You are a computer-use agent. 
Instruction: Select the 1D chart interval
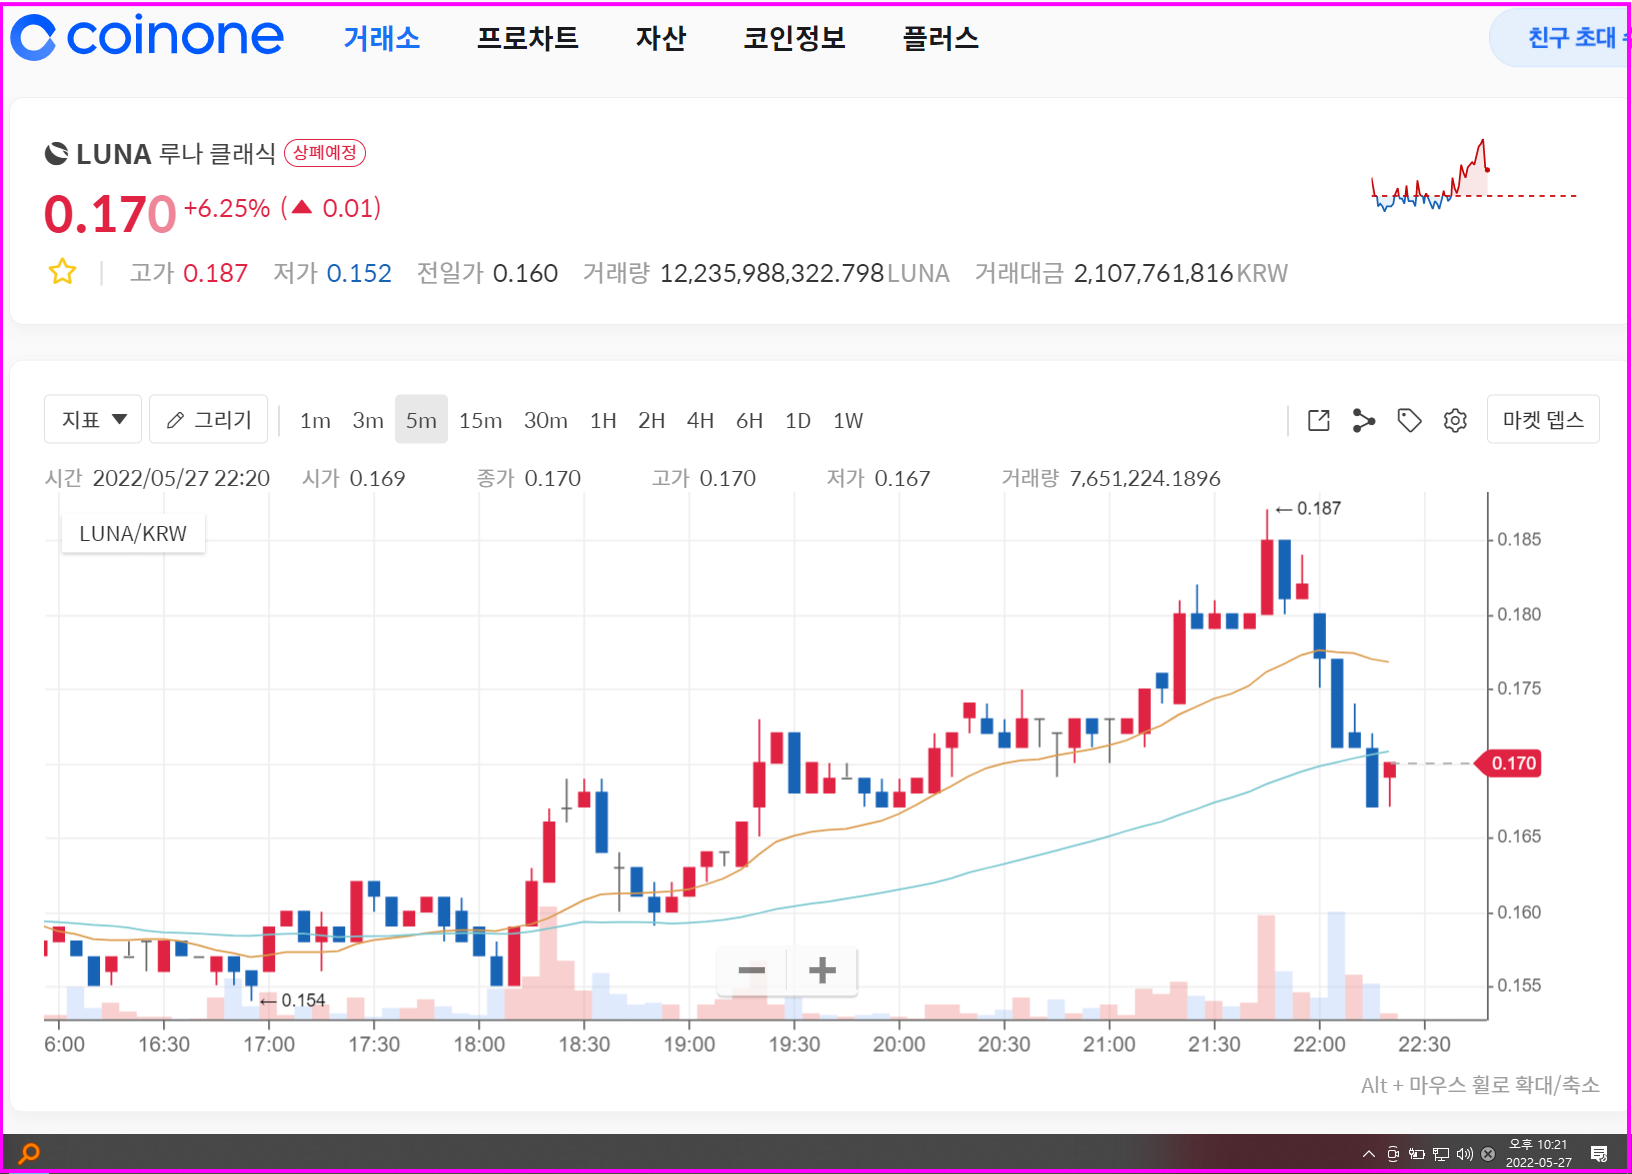point(798,420)
